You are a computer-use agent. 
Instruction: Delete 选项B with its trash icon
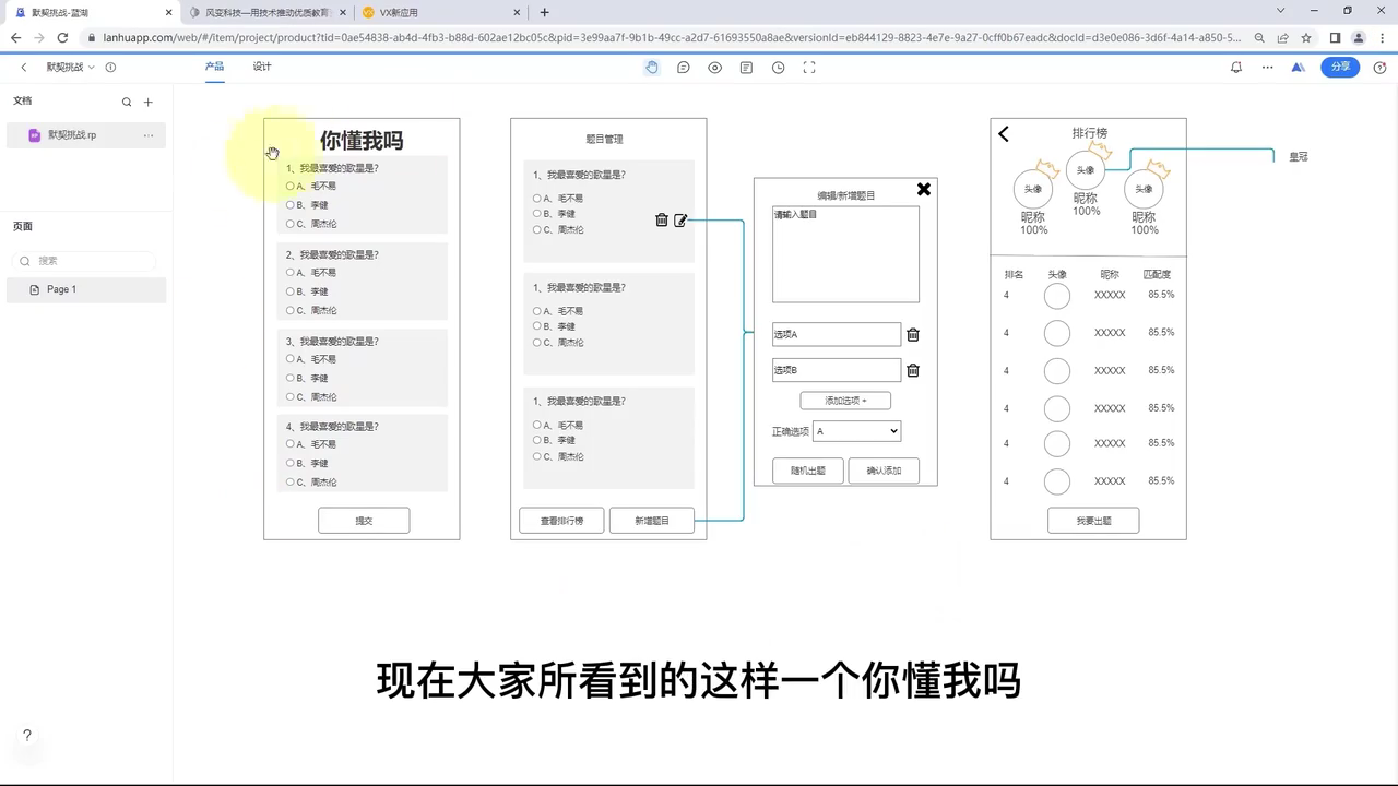click(x=913, y=371)
